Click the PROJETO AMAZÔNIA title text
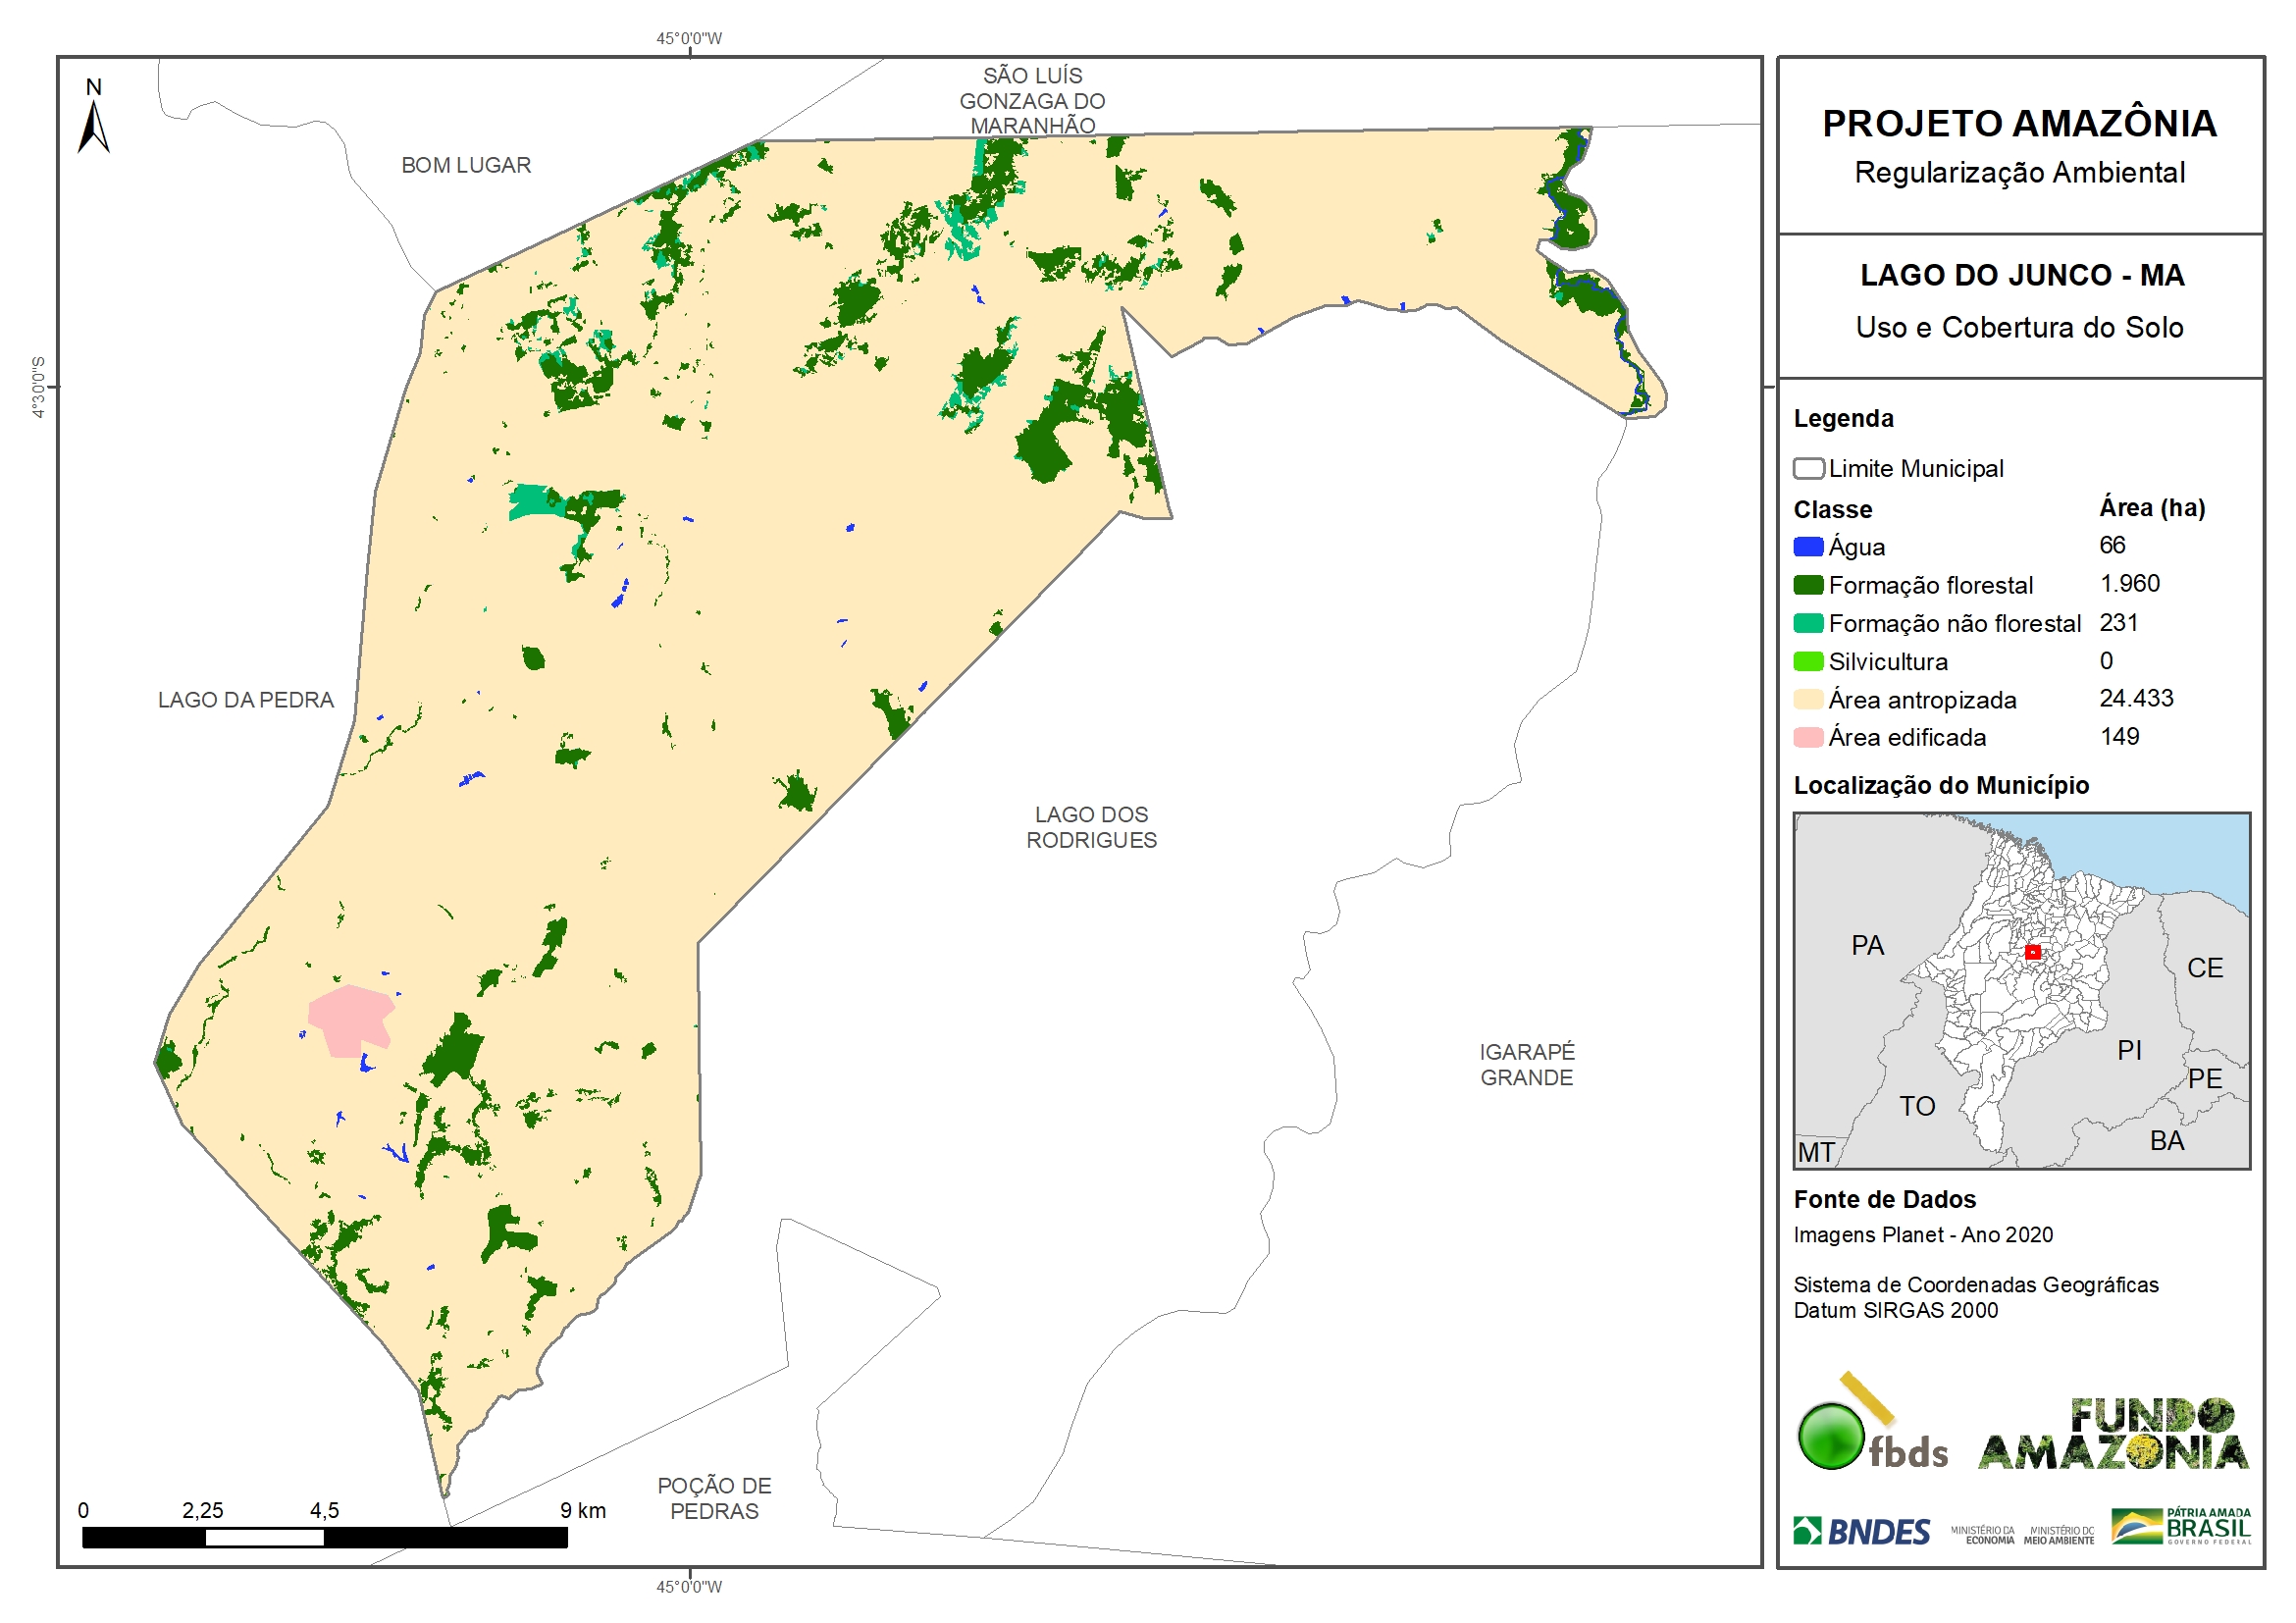Screen dimensions: 2296x1623 (2019, 124)
